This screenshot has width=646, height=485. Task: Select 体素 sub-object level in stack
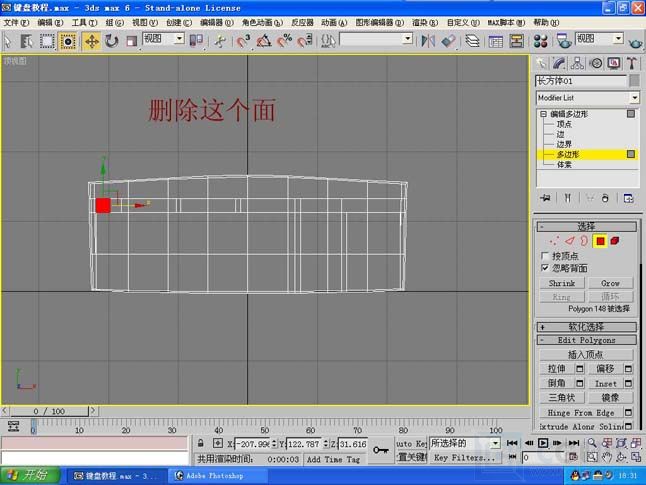[x=564, y=164]
